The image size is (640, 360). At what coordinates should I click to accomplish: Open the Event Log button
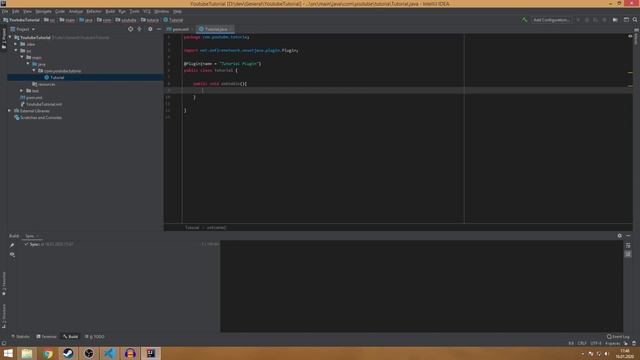pos(618,337)
